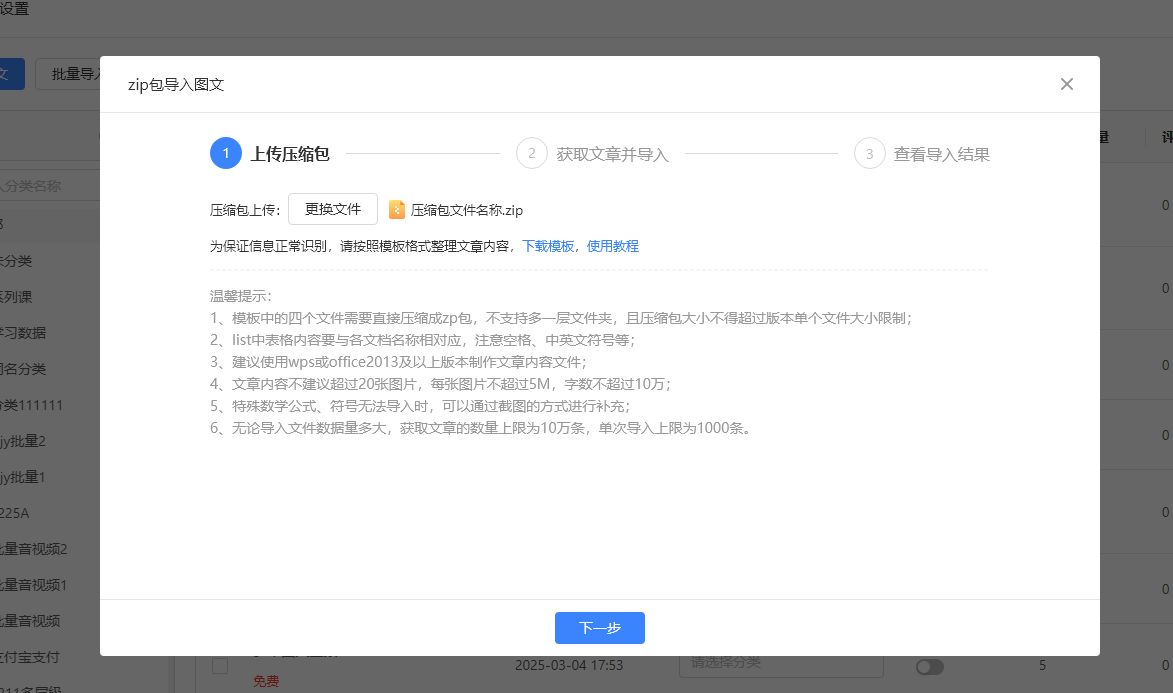Select the 学习数据 category in sidebar
Screen dimensions: 1173x693
25,333
